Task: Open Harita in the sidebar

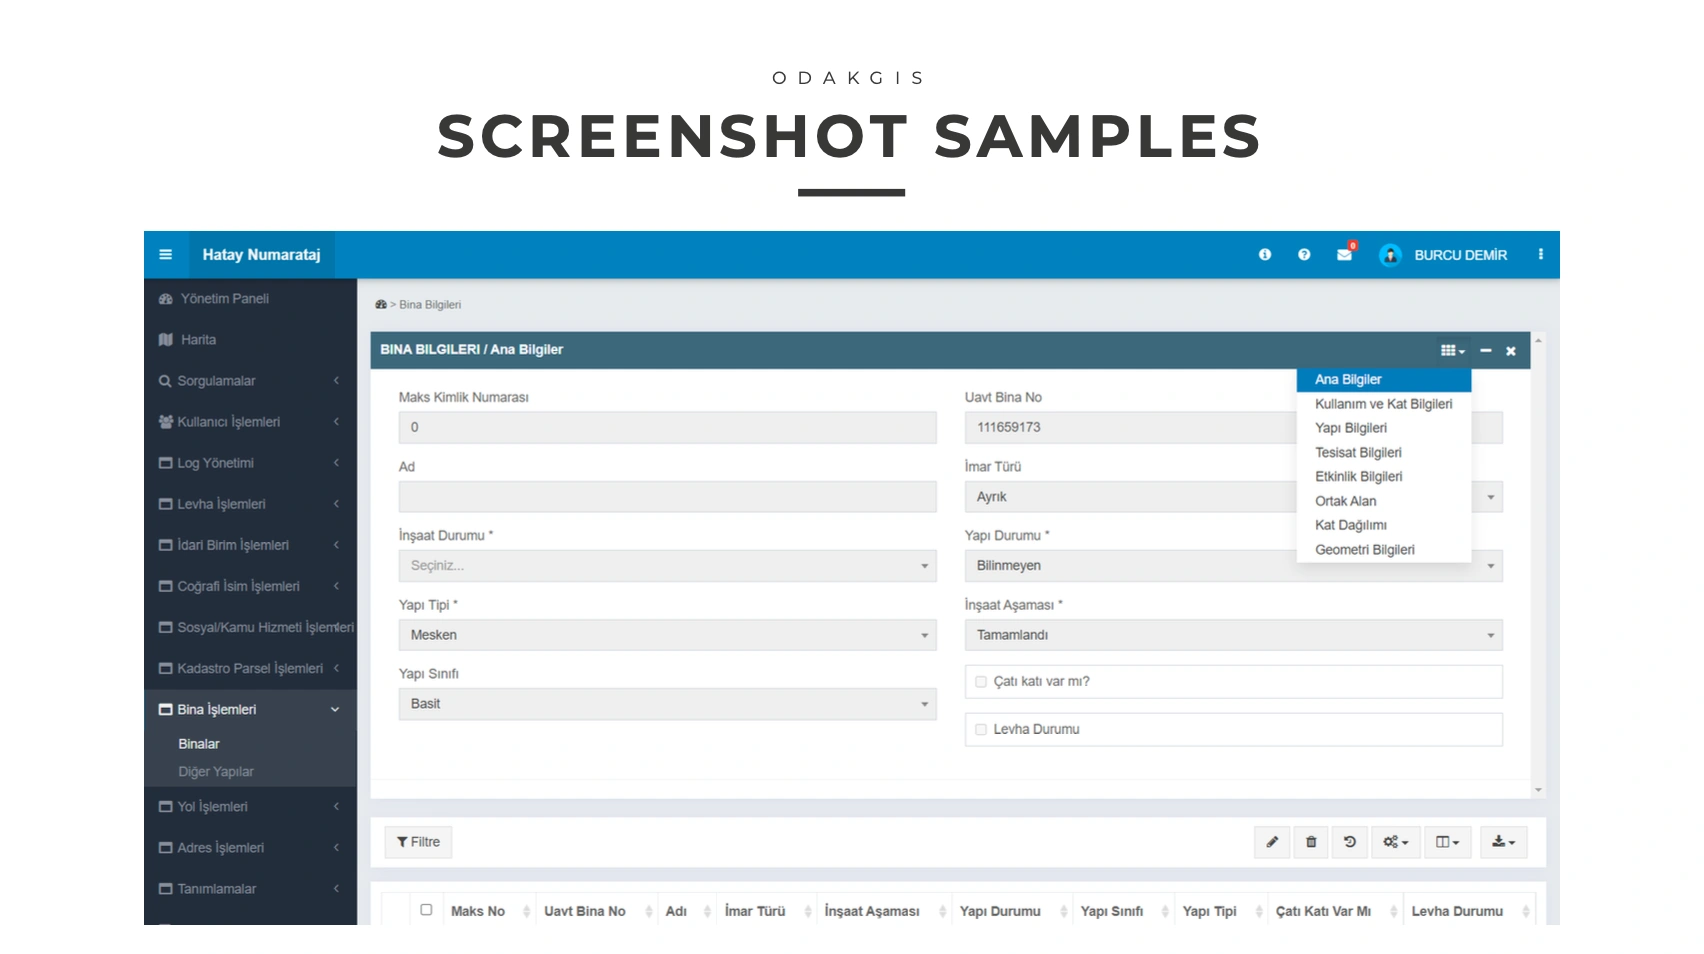Action: 198,340
